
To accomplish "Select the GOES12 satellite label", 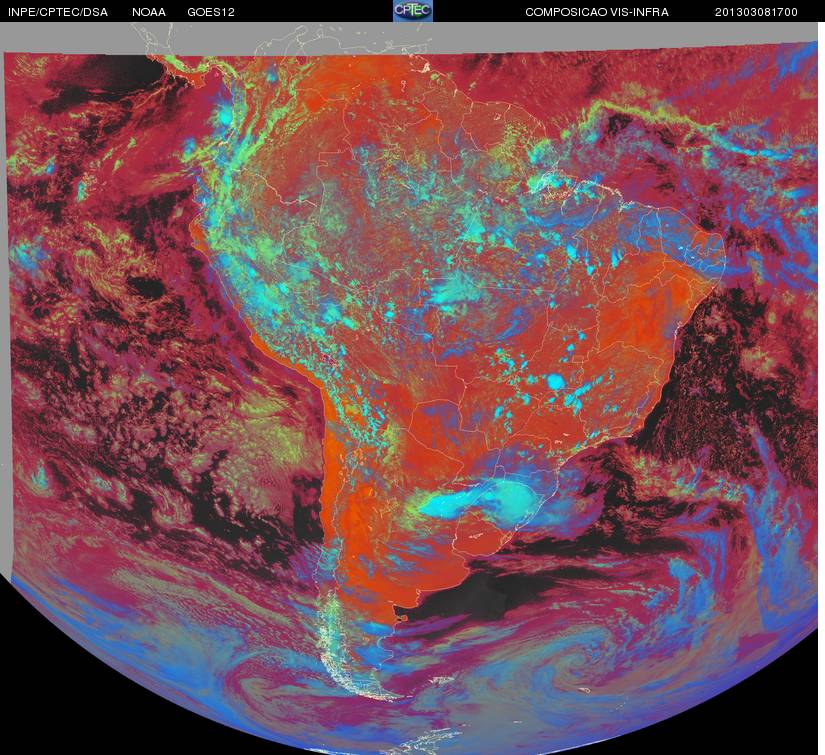I will click(211, 12).
